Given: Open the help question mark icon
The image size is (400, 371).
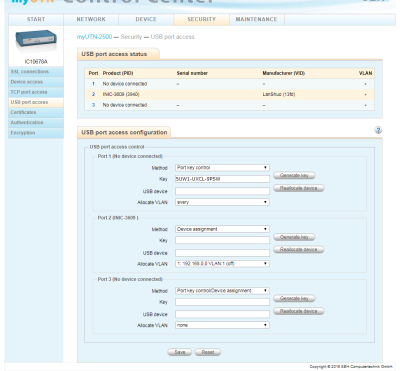Looking at the screenshot, I should coord(378,130).
